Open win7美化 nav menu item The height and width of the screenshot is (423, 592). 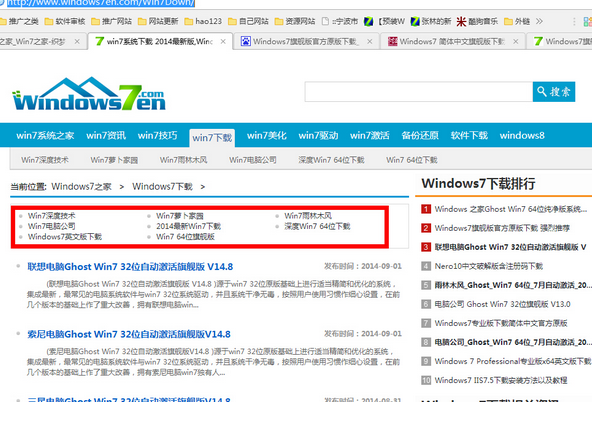pos(267,135)
